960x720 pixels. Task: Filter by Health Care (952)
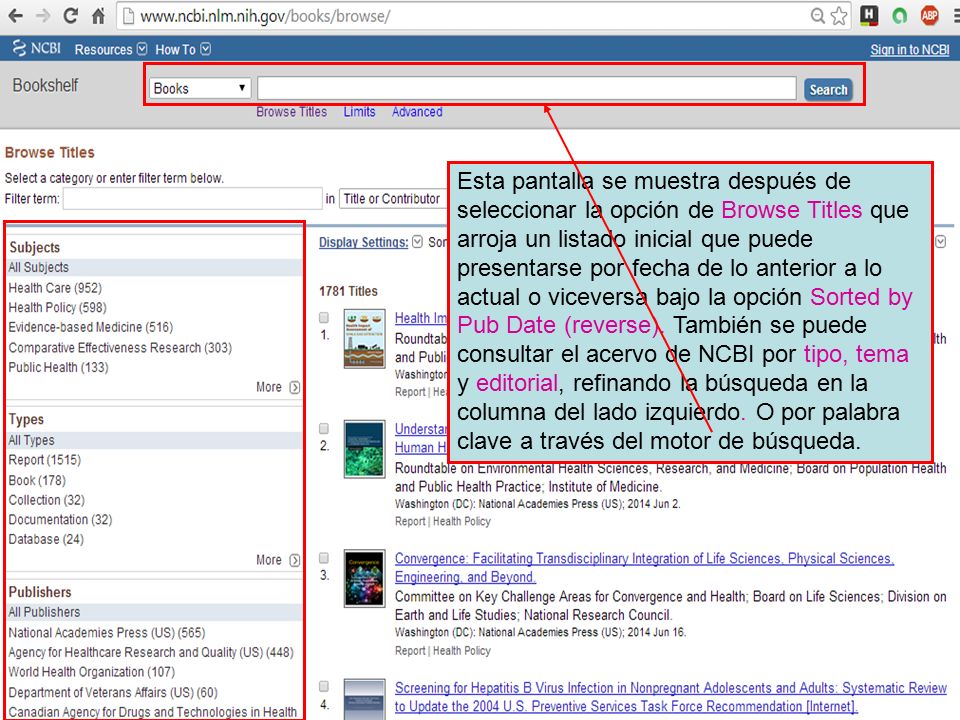[55, 288]
